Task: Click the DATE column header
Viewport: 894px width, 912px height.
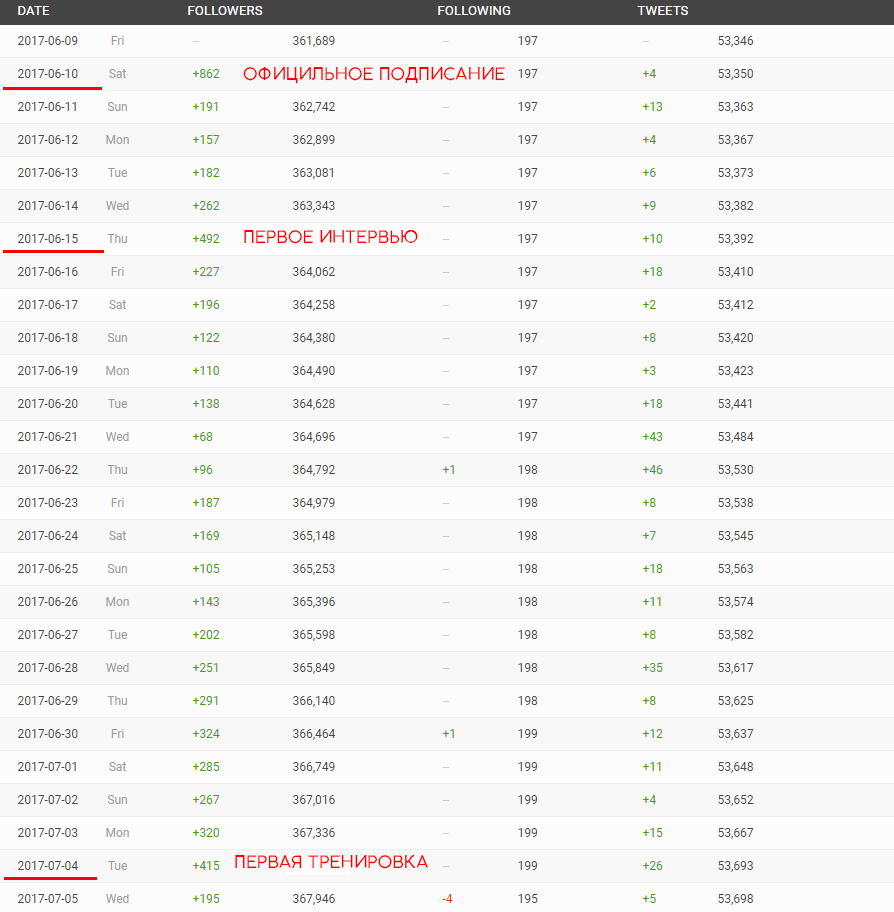Action: pyautogui.click(x=33, y=11)
